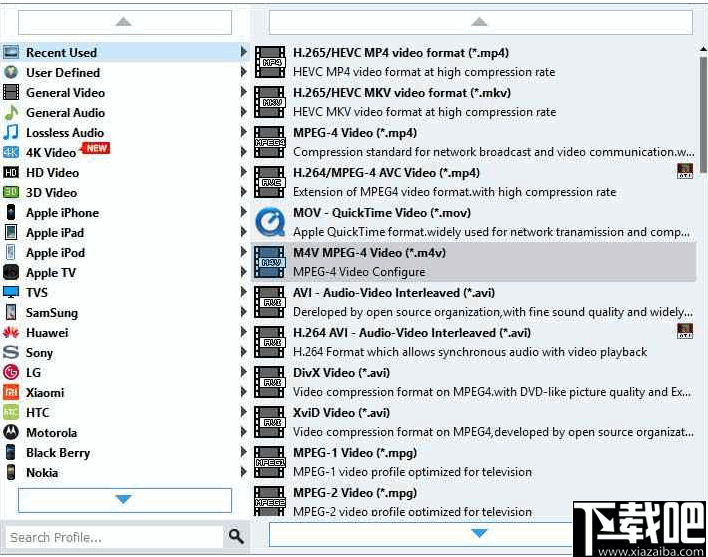Choose H.264 AVI - Audio-Video Interleaved format
The image size is (708, 557).
point(474,342)
